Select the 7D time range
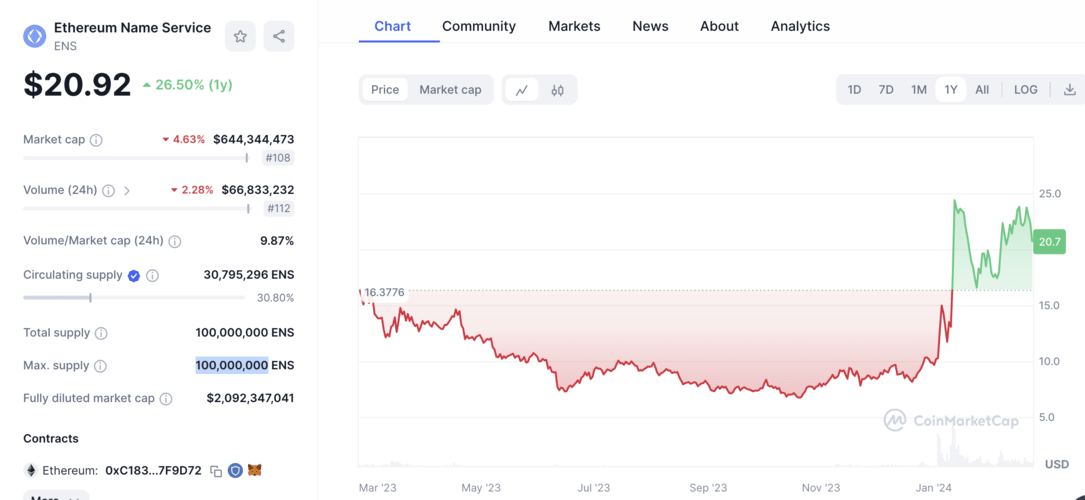The width and height of the screenshot is (1085, 500). 886,90
